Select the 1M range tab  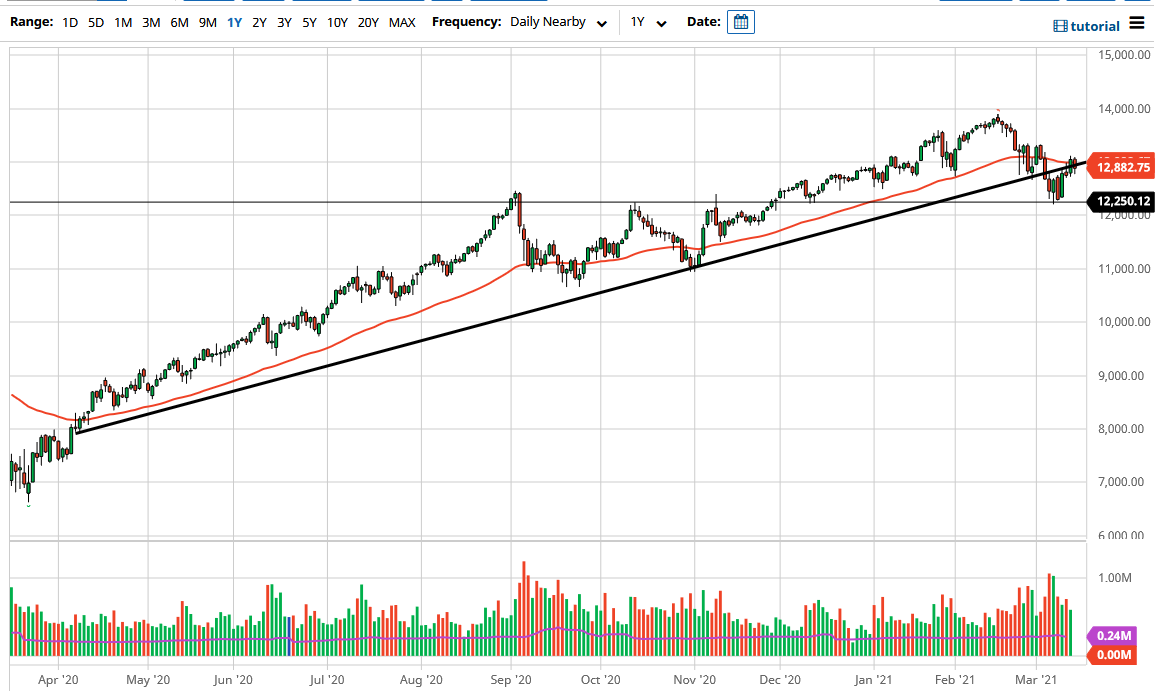coord(122,21)
